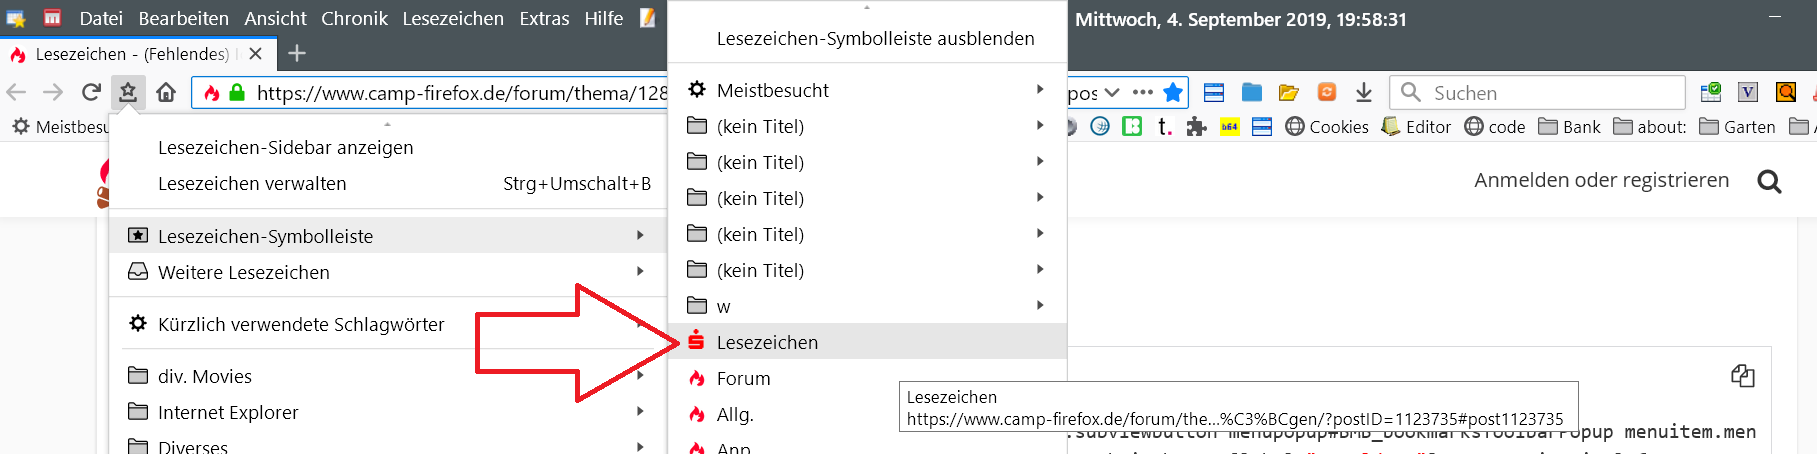
Task: Click the orange sync refresh icon
Action: coord(1327,93)
